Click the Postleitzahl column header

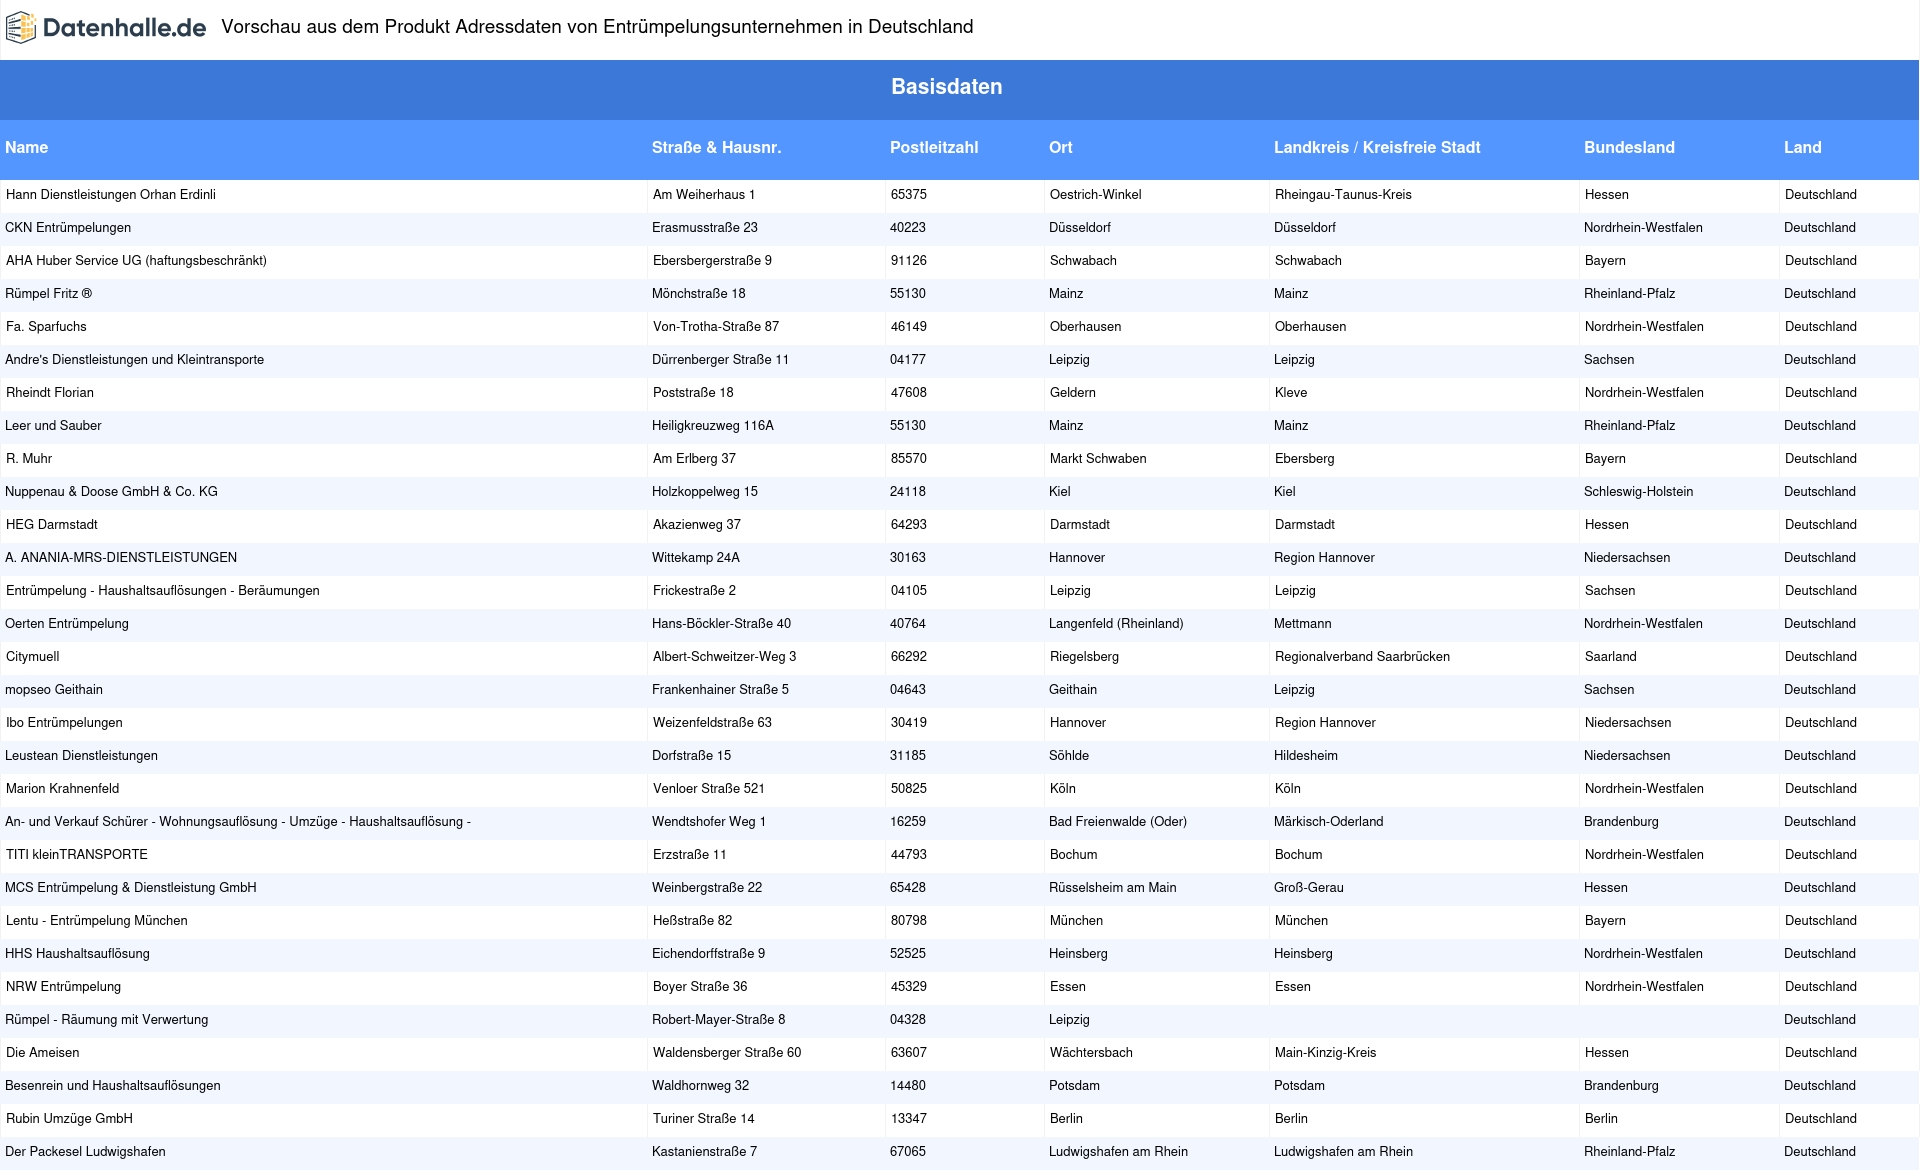(934, 148)
